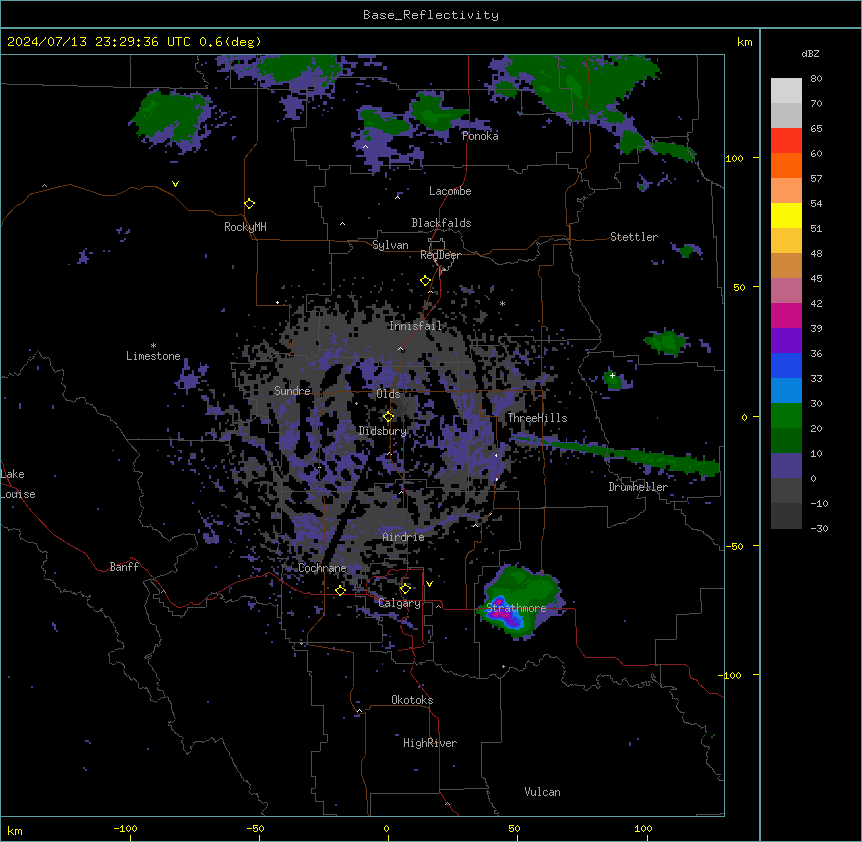Click the large green echo over the northwest
This screenshot has width=862, height=842.
(x=169, y=115)
